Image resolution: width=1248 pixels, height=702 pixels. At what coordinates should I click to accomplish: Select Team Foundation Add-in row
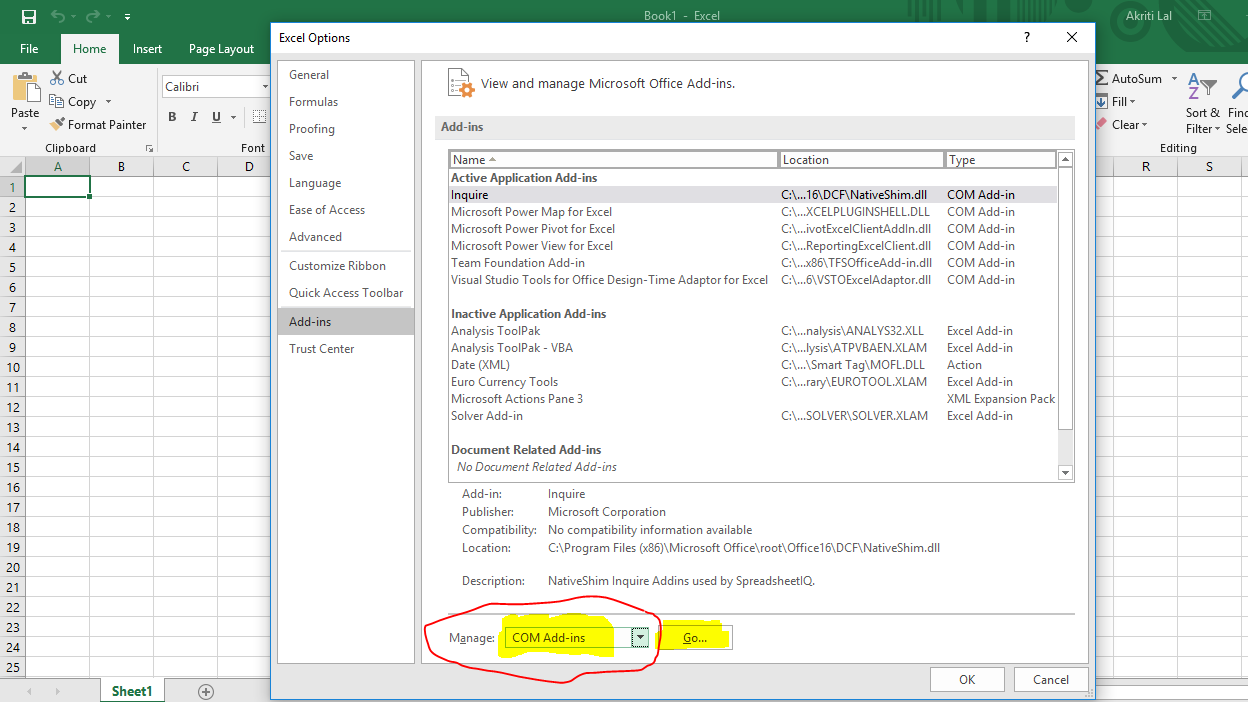(753, 263)
